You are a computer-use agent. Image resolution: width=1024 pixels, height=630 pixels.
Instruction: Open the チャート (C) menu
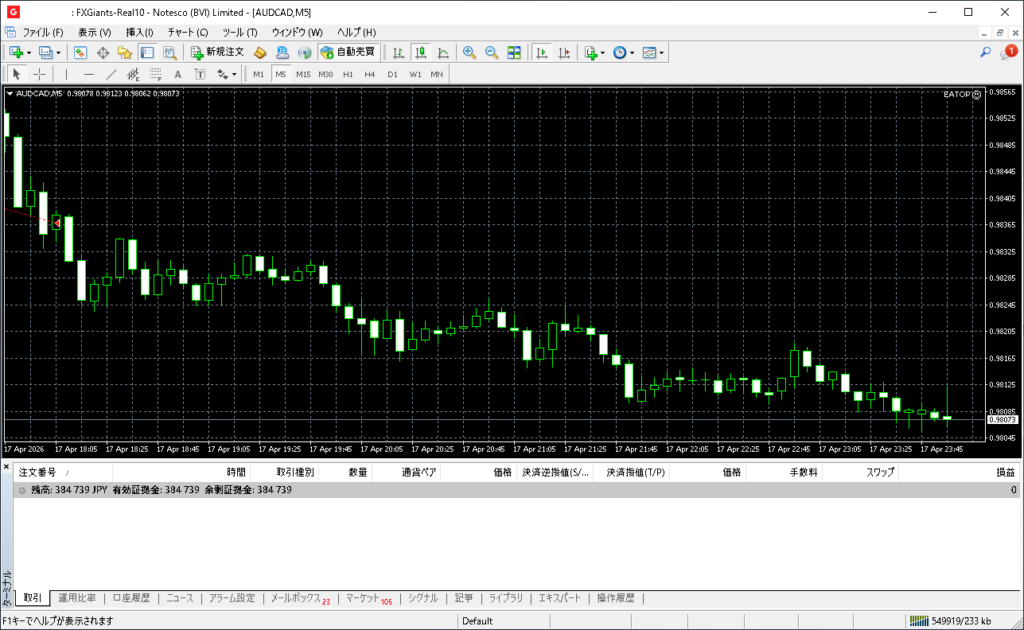(187, 32)
